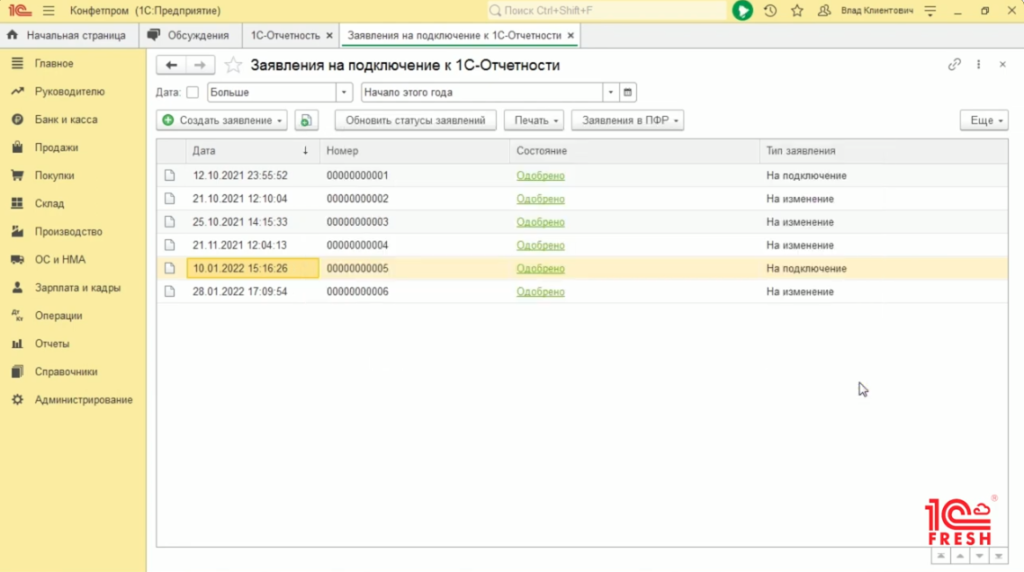
Task: Select the cell 28.01.2022 17:09:54
Action: click(252, 292)
